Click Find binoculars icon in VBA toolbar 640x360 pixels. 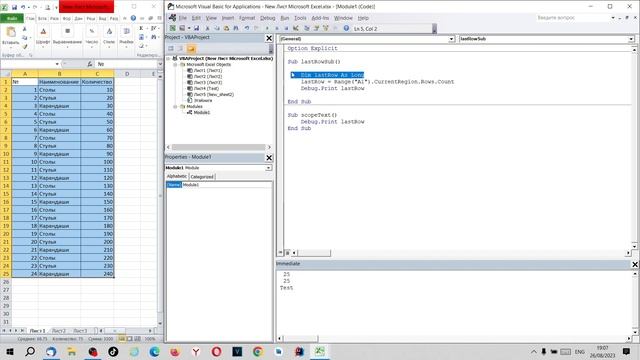coord(236,28)
